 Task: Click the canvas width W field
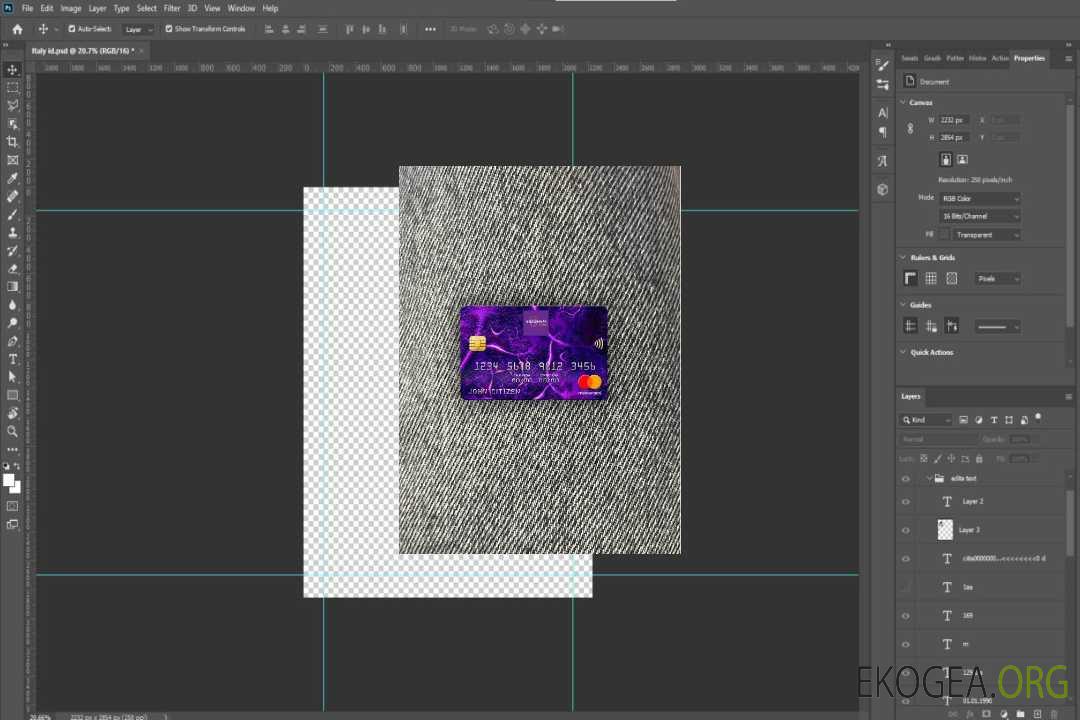[954, 120]
